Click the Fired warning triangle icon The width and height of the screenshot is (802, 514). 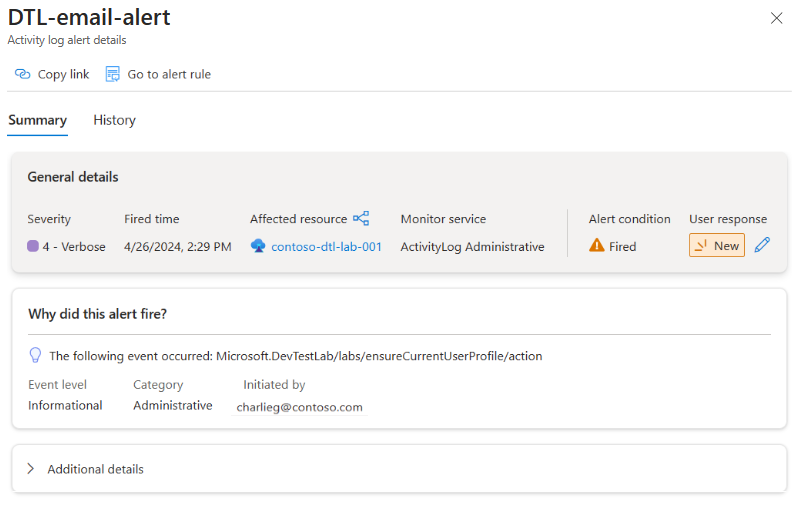597,245
